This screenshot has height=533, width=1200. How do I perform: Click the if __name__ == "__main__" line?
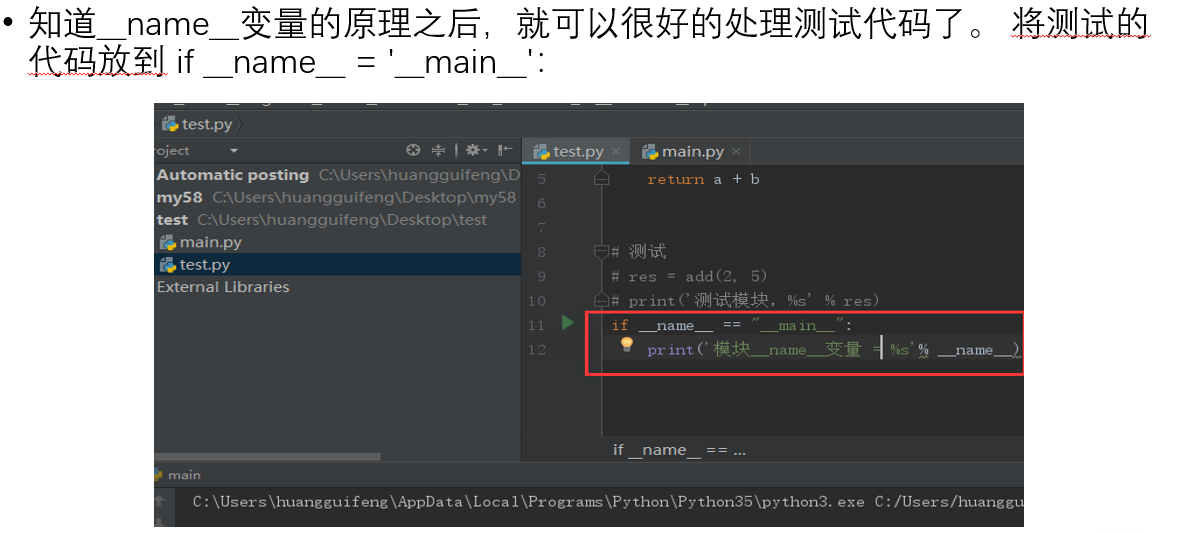click(732, 325)
